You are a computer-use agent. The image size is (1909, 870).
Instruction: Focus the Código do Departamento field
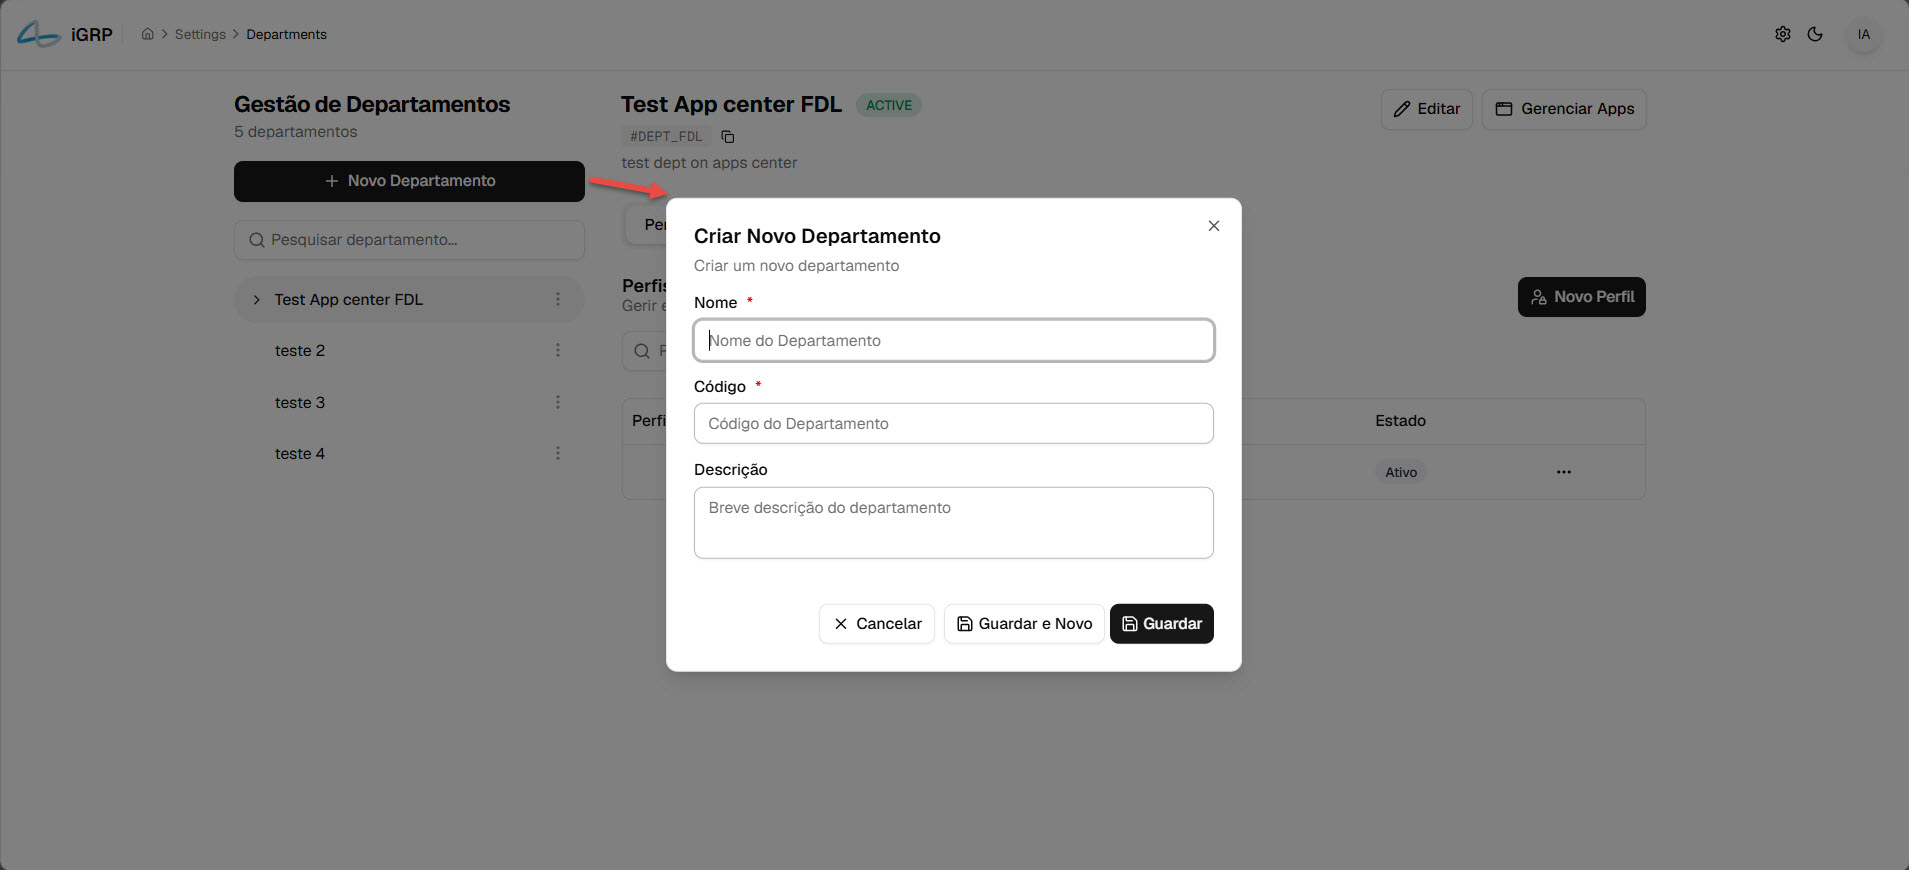(x=954, y=423)
